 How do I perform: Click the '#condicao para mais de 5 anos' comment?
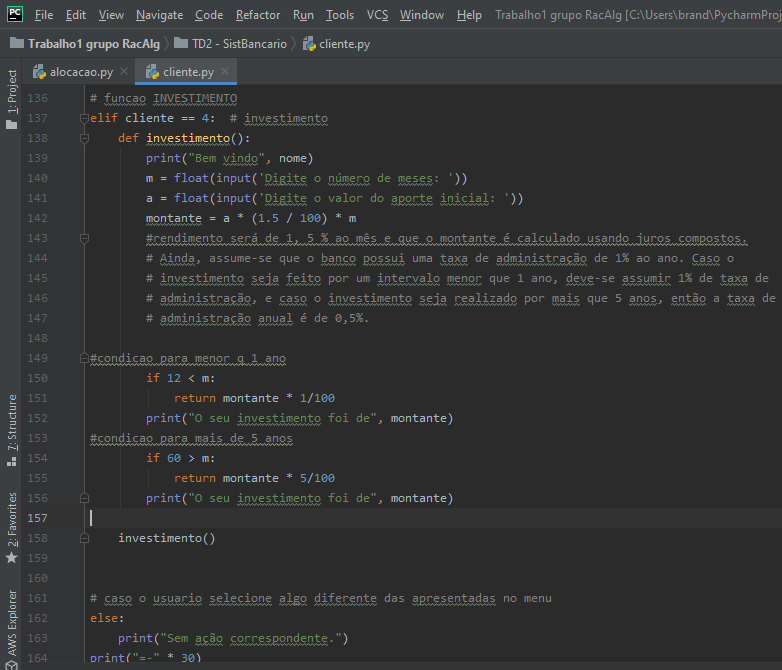coord(191,438)
